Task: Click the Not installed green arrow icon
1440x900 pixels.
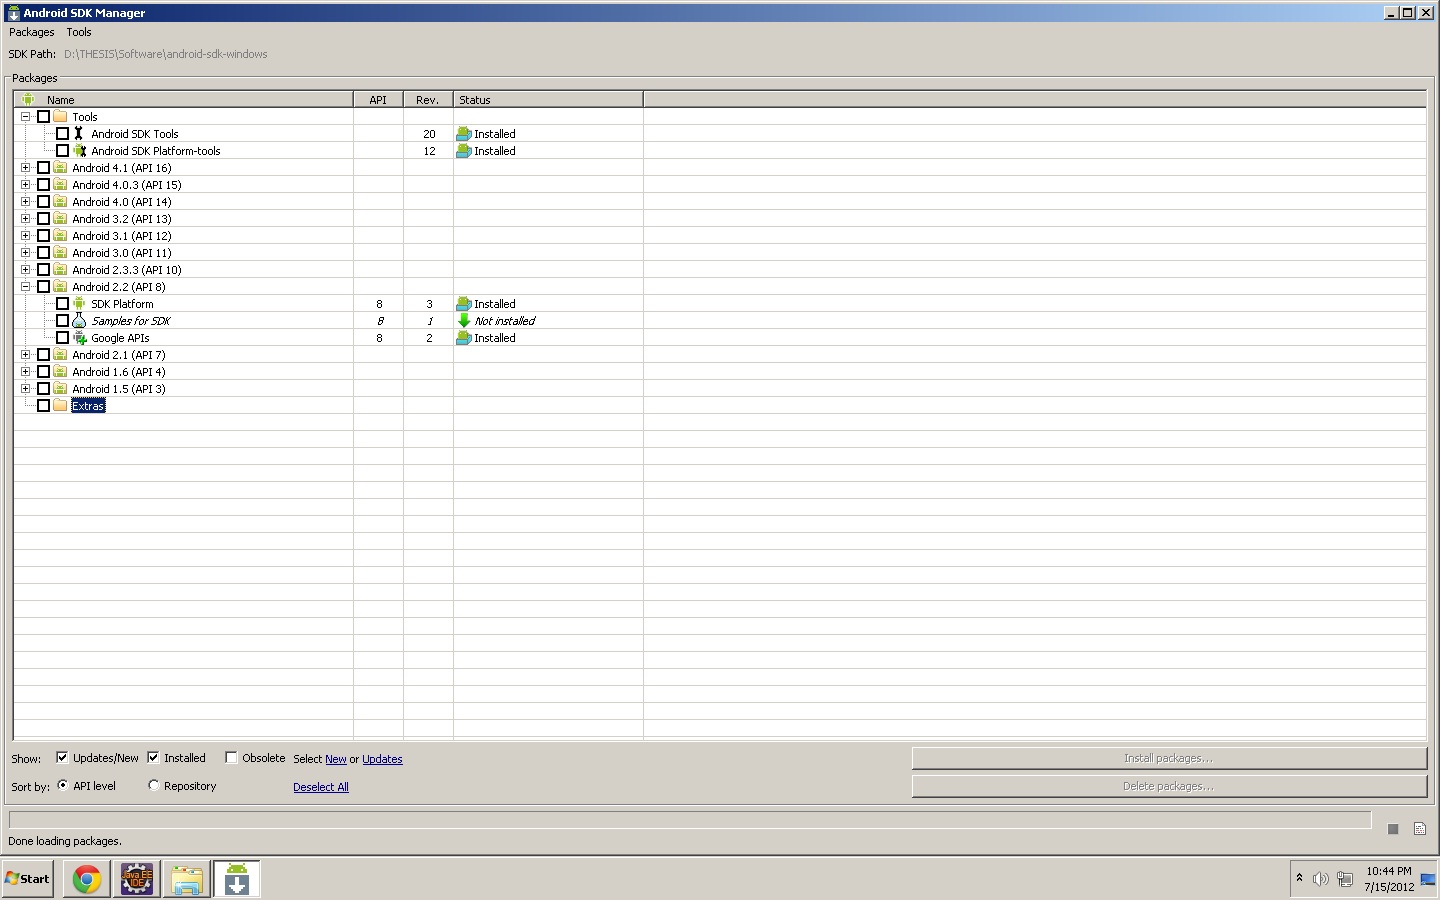Action: [x=464, y=320]
